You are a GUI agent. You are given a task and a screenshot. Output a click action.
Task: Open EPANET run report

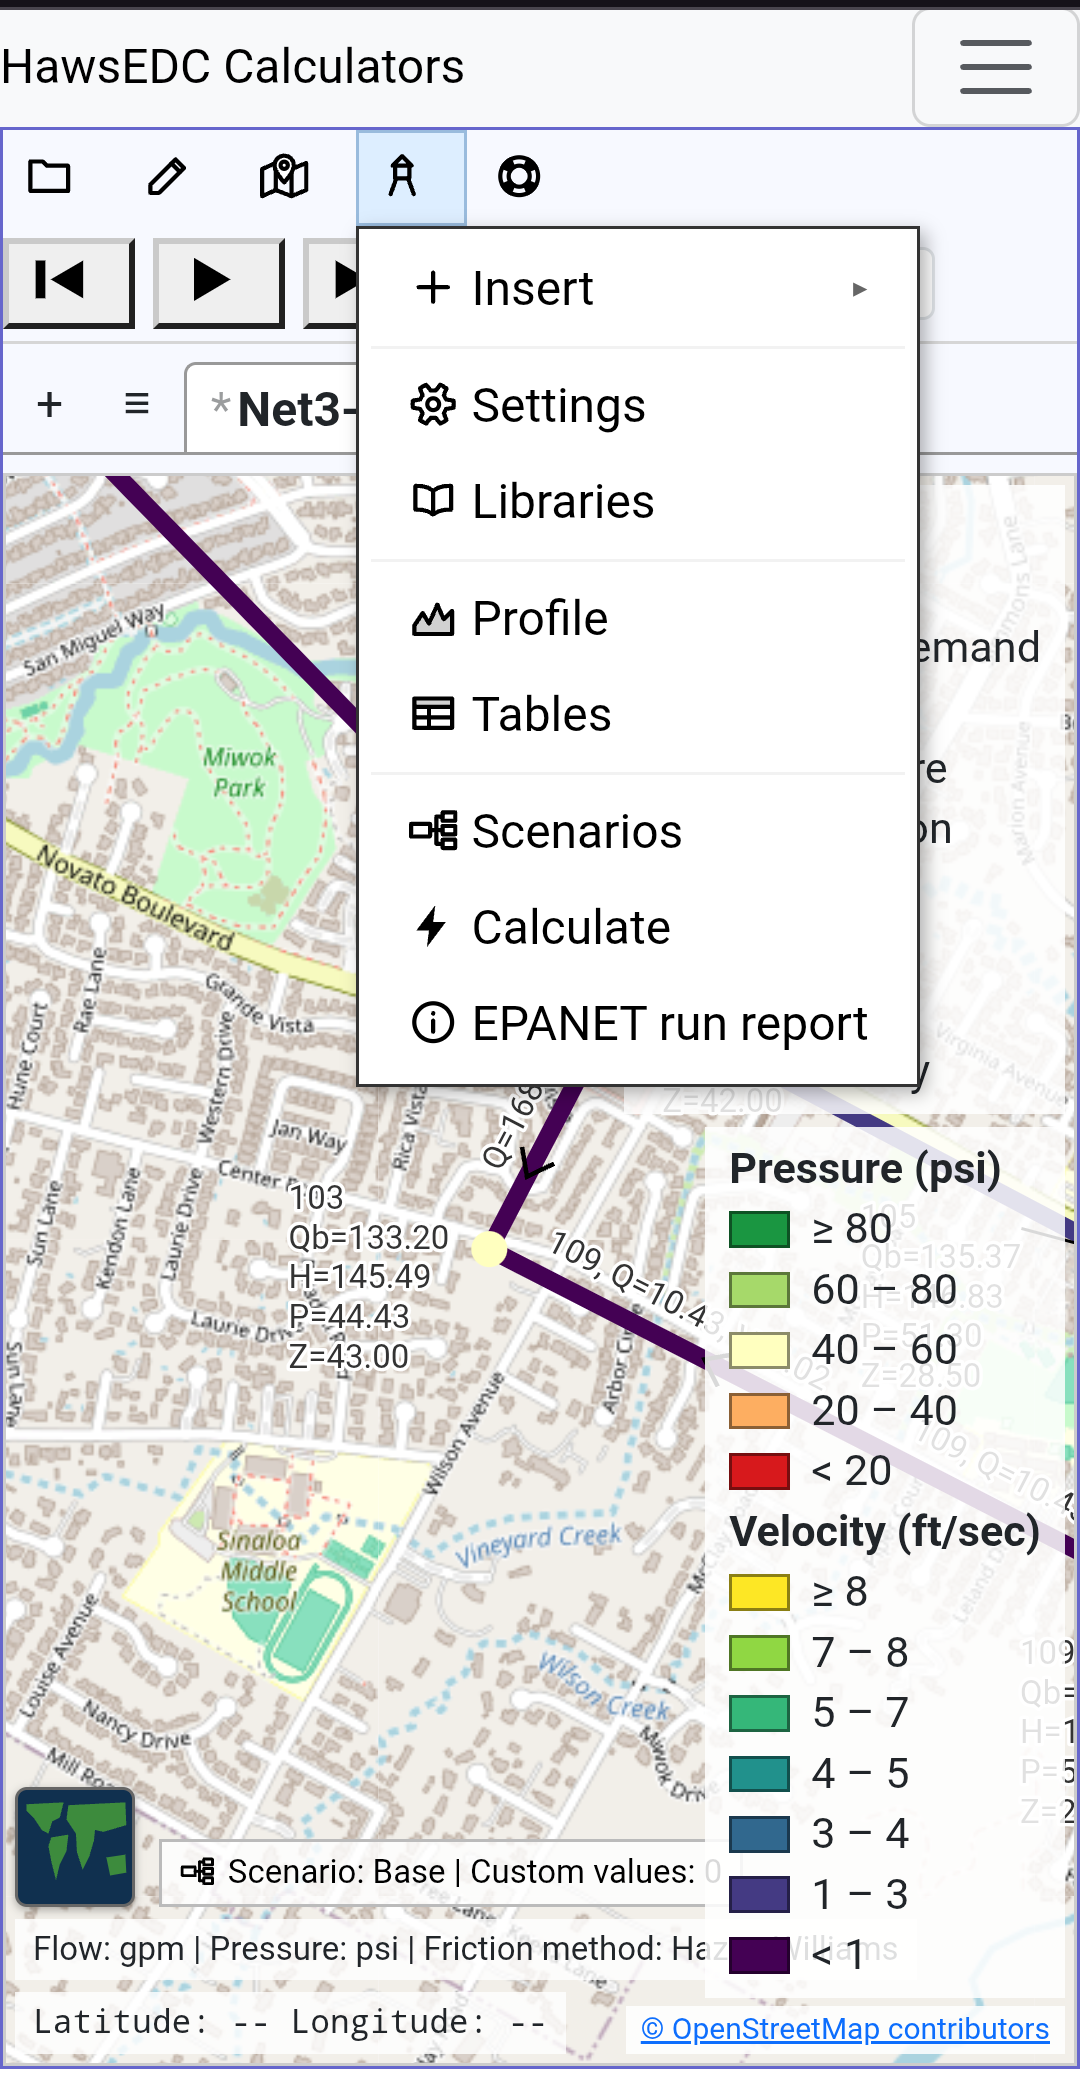coord(638,1024)
